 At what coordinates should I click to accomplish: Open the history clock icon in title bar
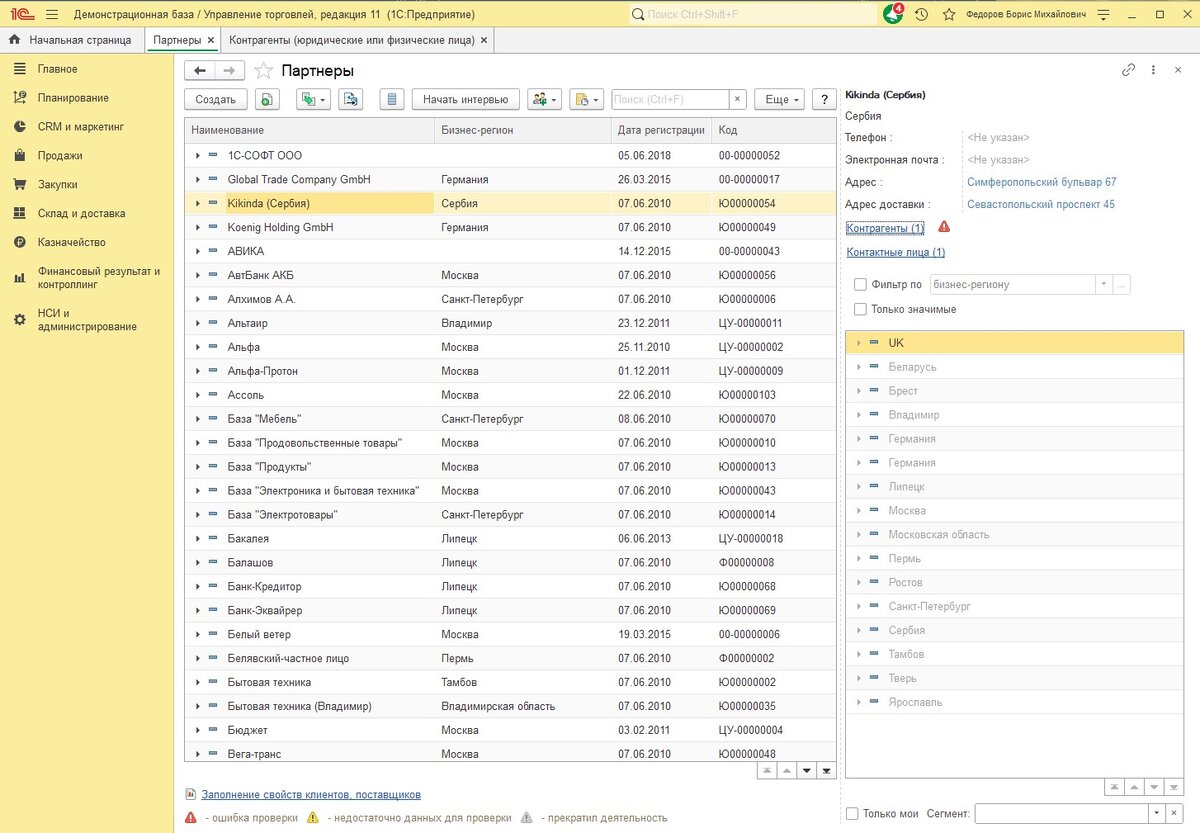click(921, 15)
